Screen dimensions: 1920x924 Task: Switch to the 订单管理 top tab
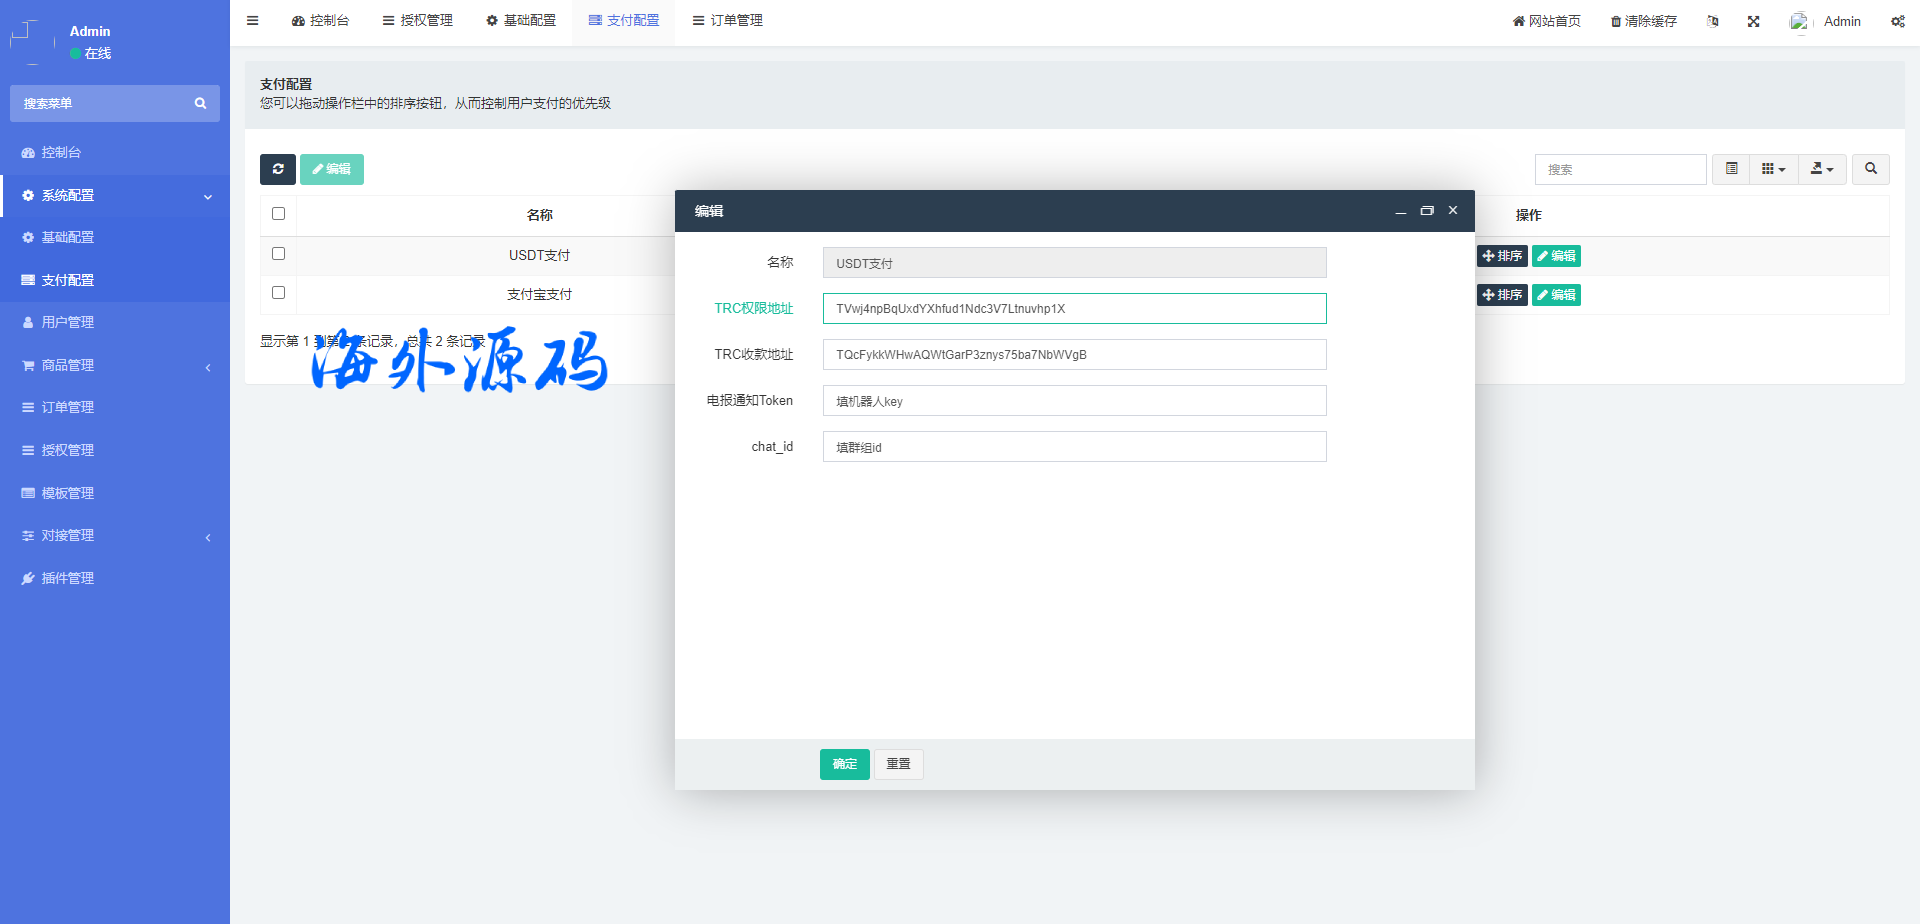coord(727,20)
